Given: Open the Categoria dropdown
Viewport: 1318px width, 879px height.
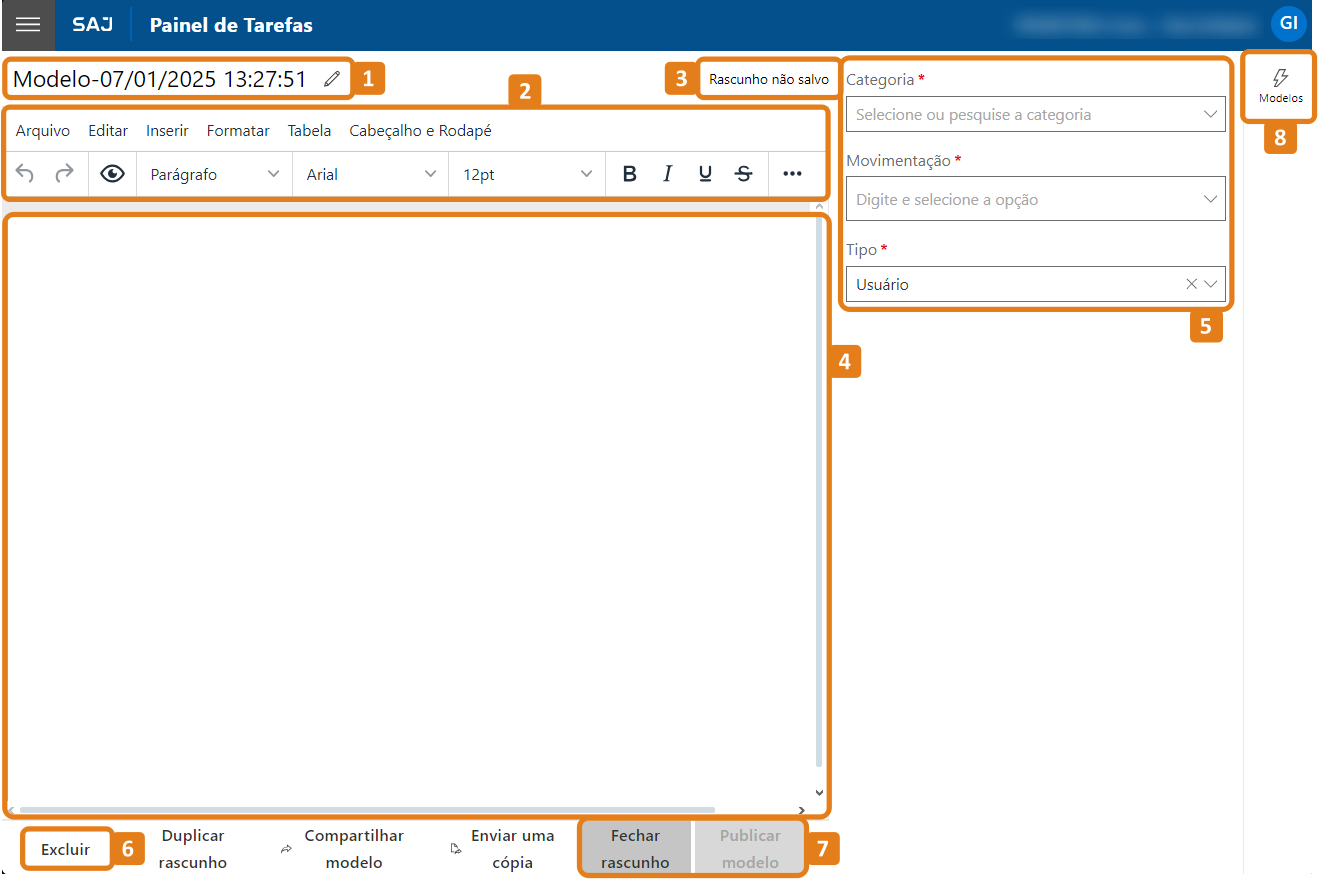Looking at the screenshot, I should click(1035, 113).
